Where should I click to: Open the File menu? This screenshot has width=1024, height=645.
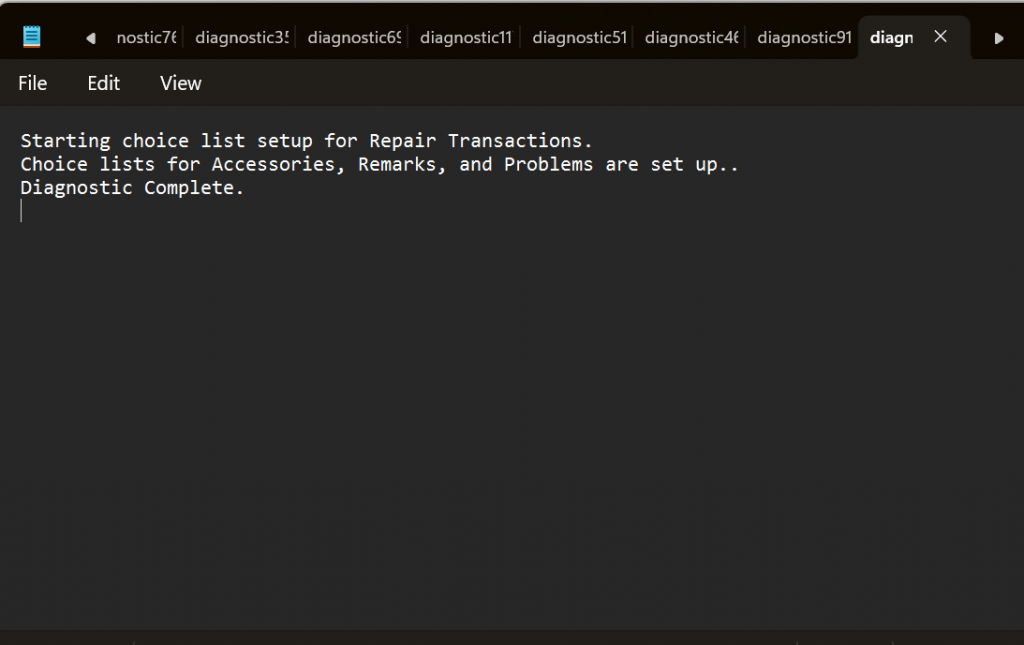(x=33, y=83)
